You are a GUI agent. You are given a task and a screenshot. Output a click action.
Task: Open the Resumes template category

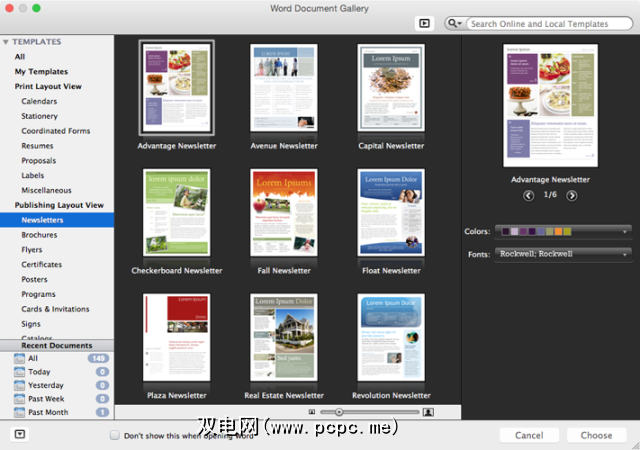(37, 146)
